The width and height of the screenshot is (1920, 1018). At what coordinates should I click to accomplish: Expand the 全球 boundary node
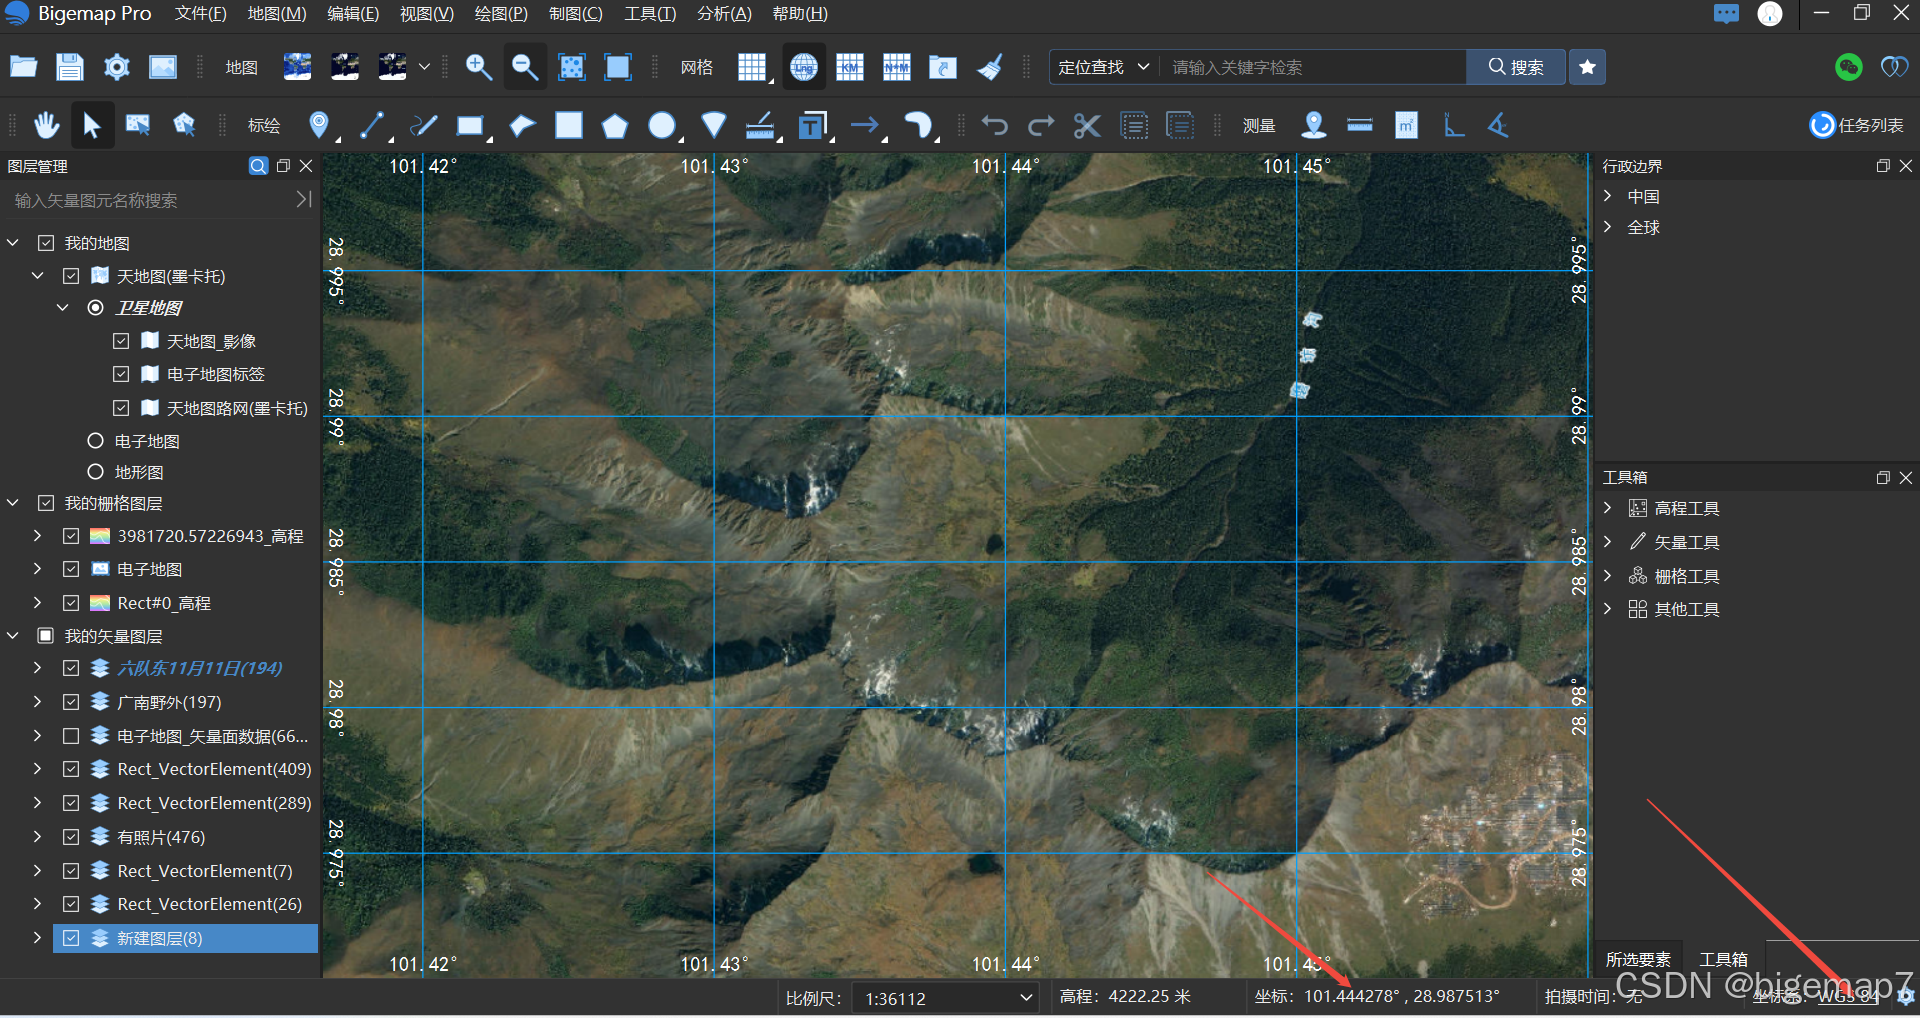[1608, 227]
